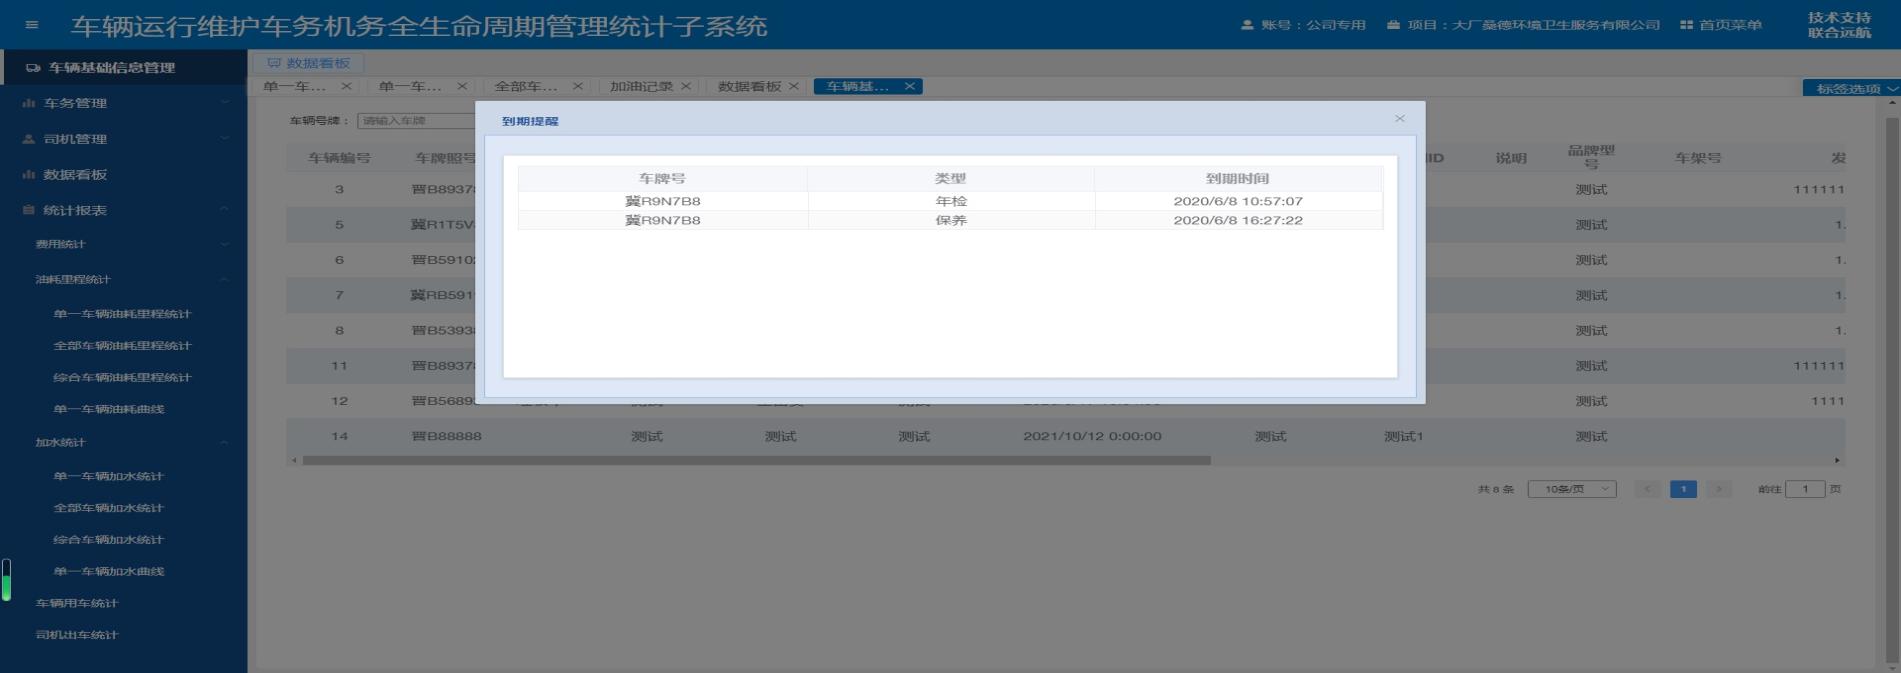Image resolution: width=1901 pixels, height=673 pixels.
Task: Click 2021/10/12 0:00:00 date cell
Action: pos(1092,436)
